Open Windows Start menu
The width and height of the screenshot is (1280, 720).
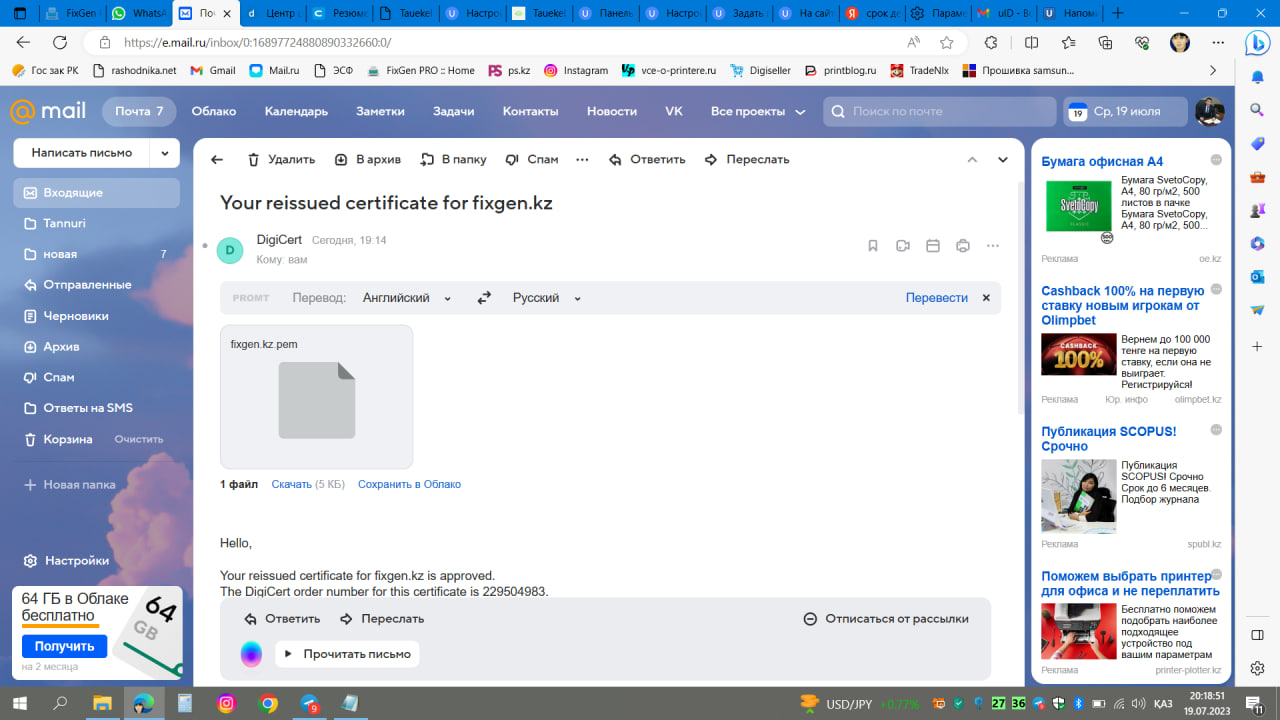(19, 703)
